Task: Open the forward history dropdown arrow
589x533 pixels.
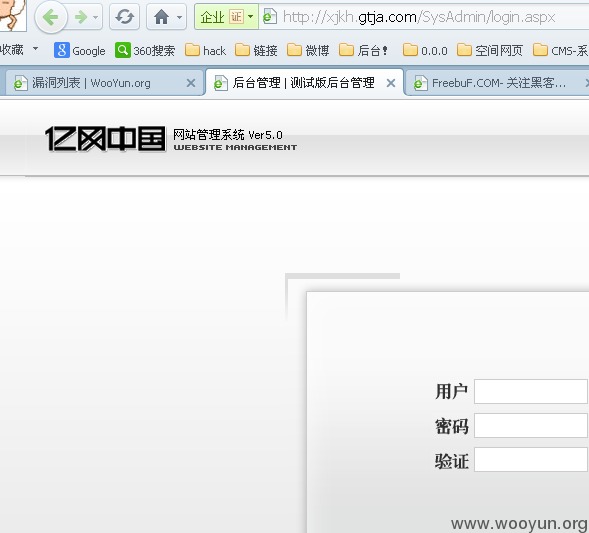Action: [x=96, y=17]
